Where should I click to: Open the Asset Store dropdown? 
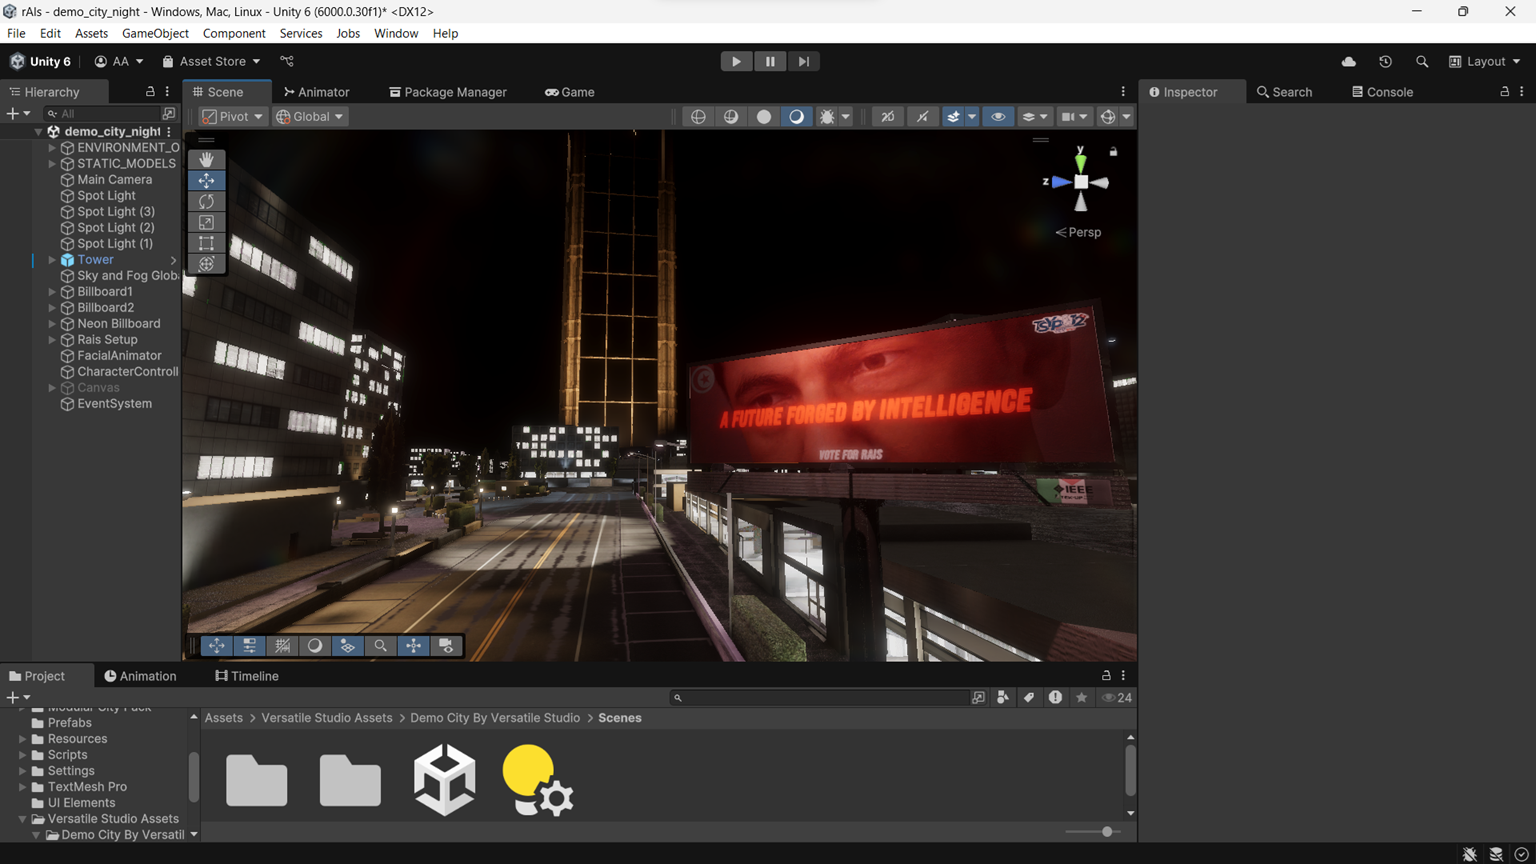[x=211, y=62]
